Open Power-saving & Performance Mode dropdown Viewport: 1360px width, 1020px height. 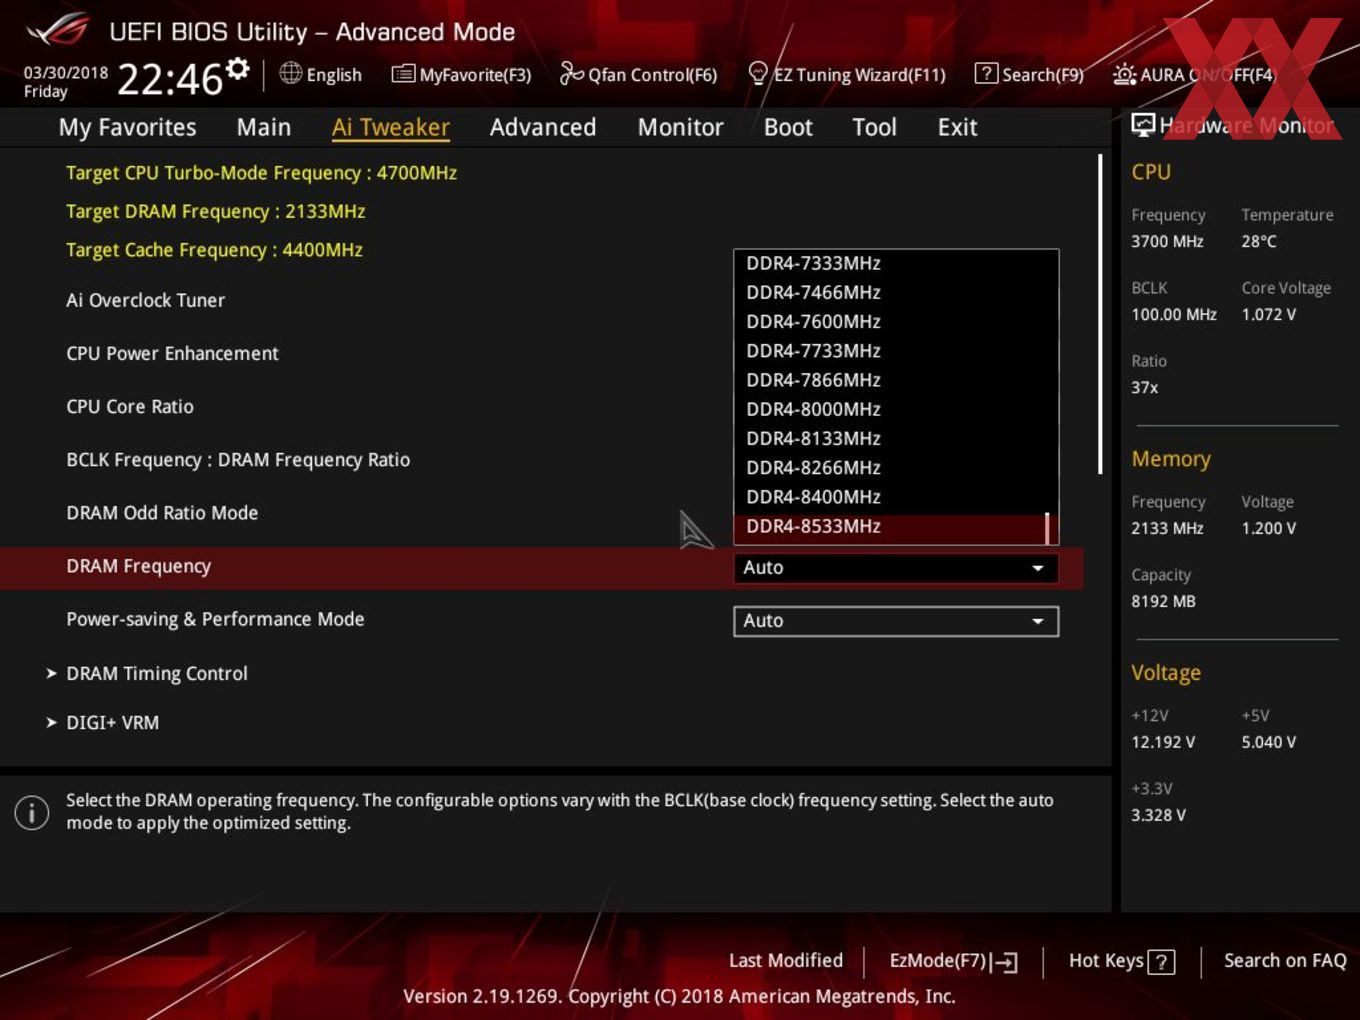pos(896,621)
